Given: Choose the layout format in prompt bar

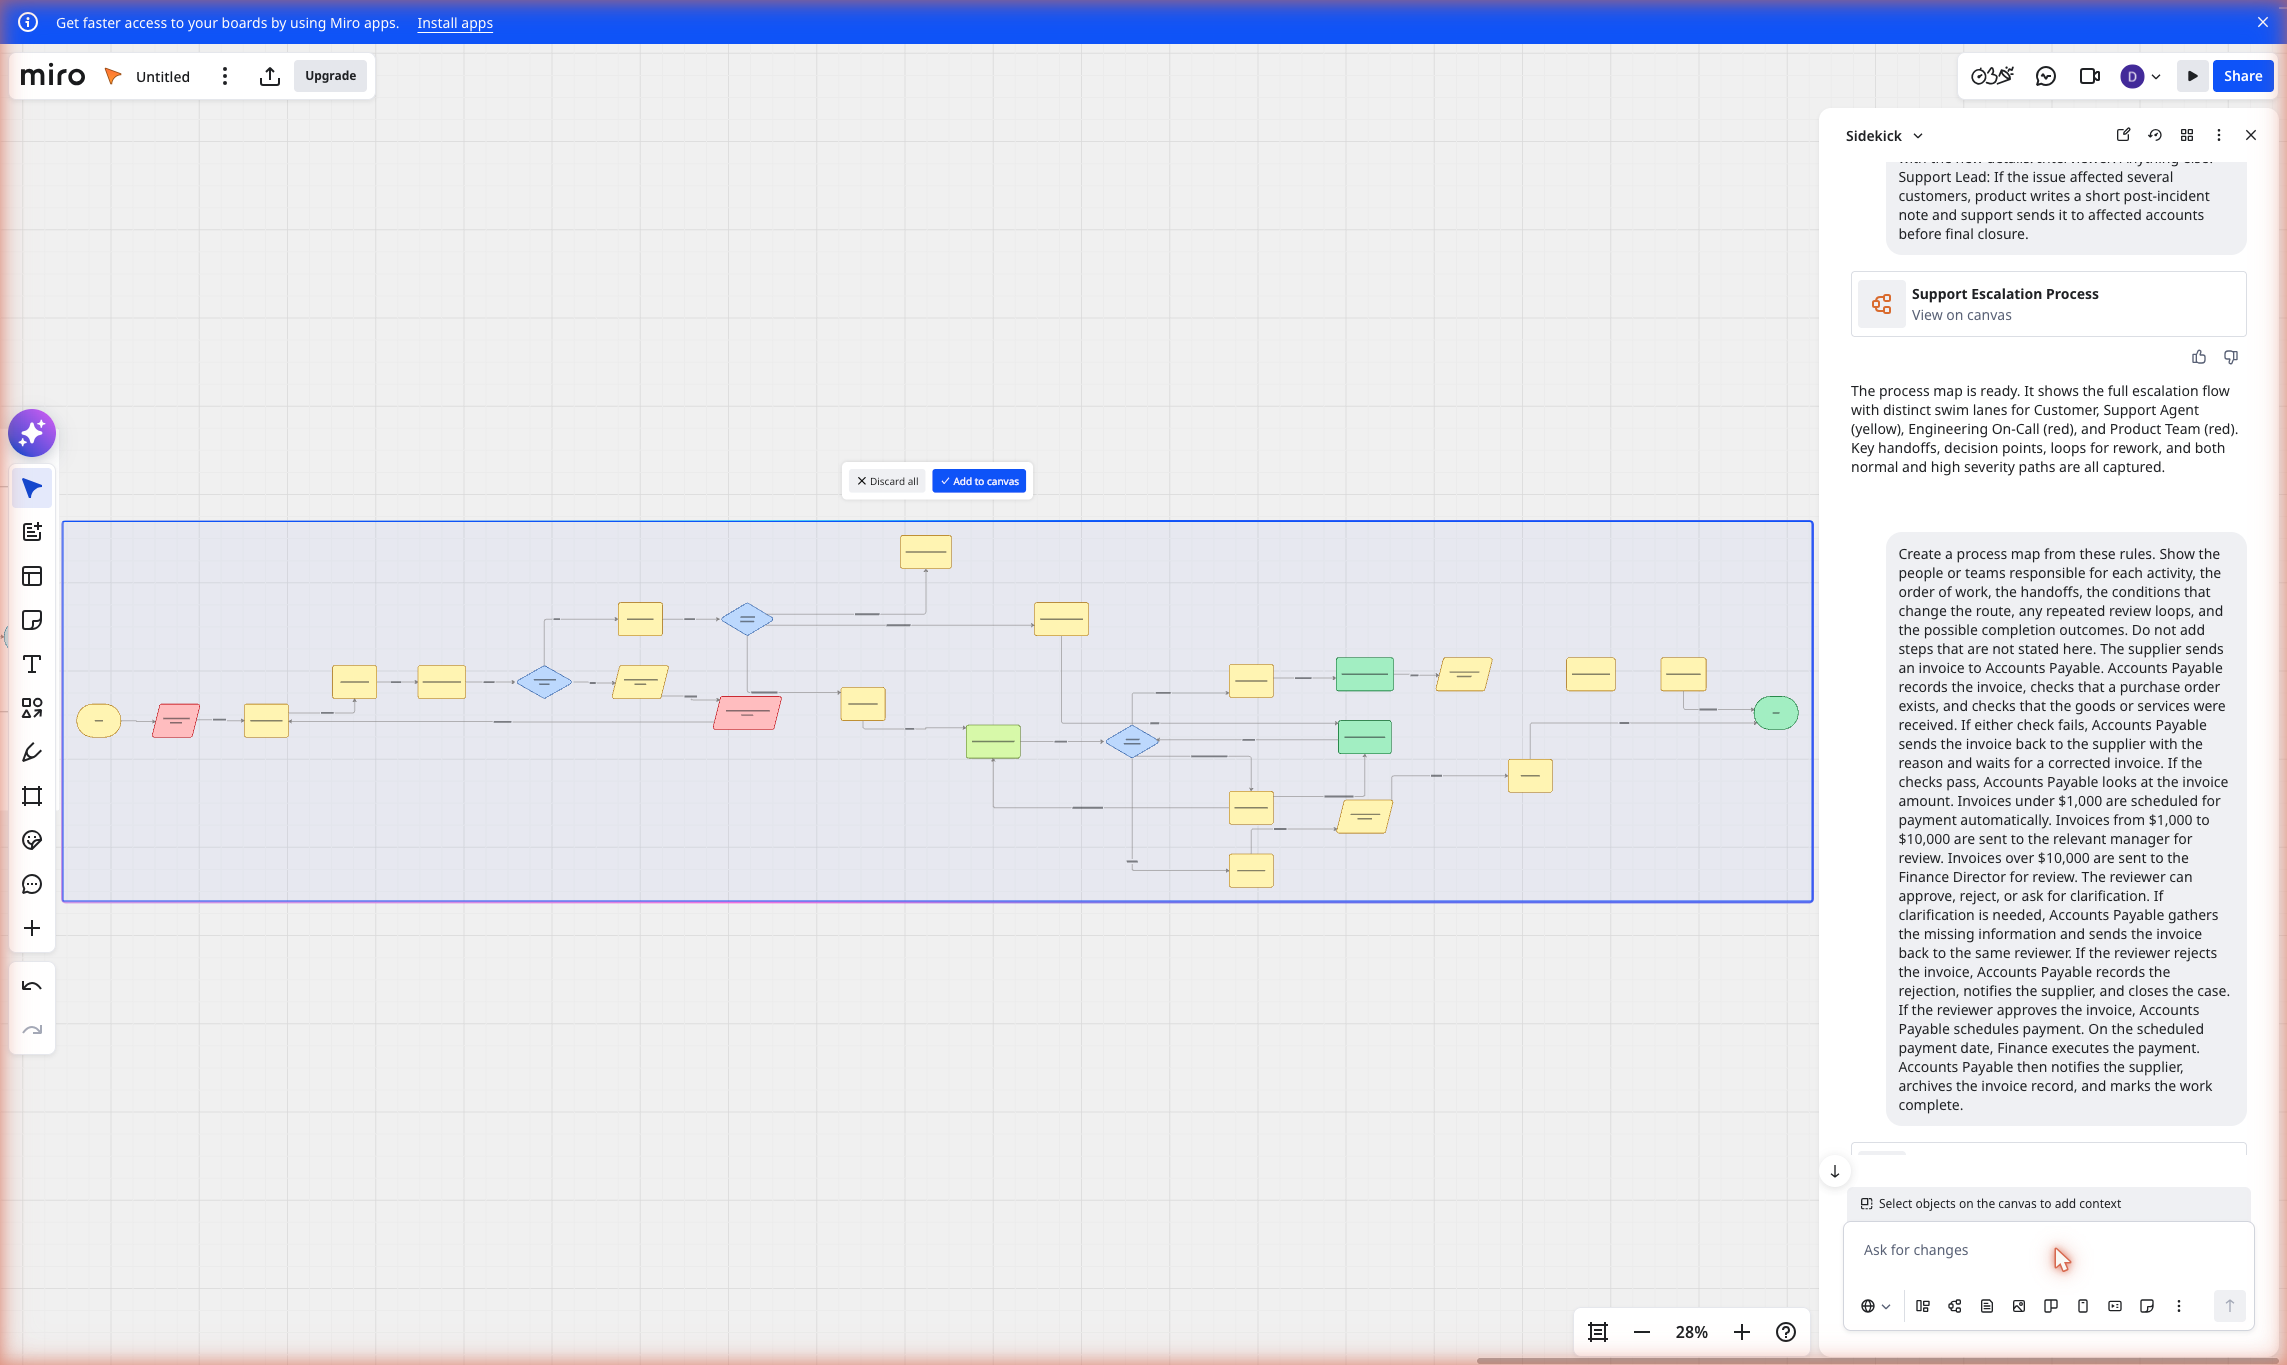Looking at the screenshot, I should tap(1923, 1306).
